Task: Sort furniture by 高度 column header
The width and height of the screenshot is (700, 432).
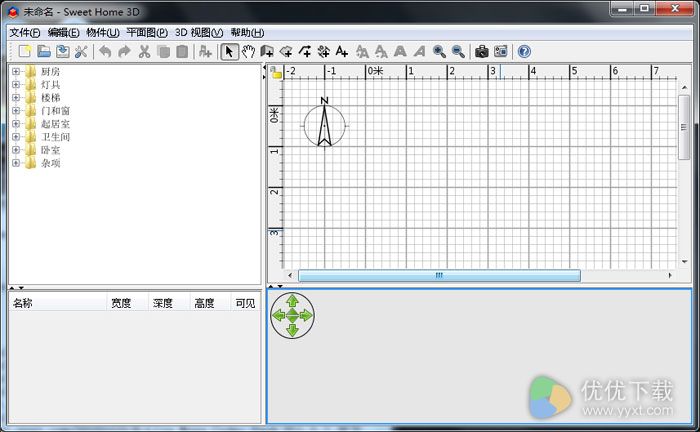Action: 210,303
